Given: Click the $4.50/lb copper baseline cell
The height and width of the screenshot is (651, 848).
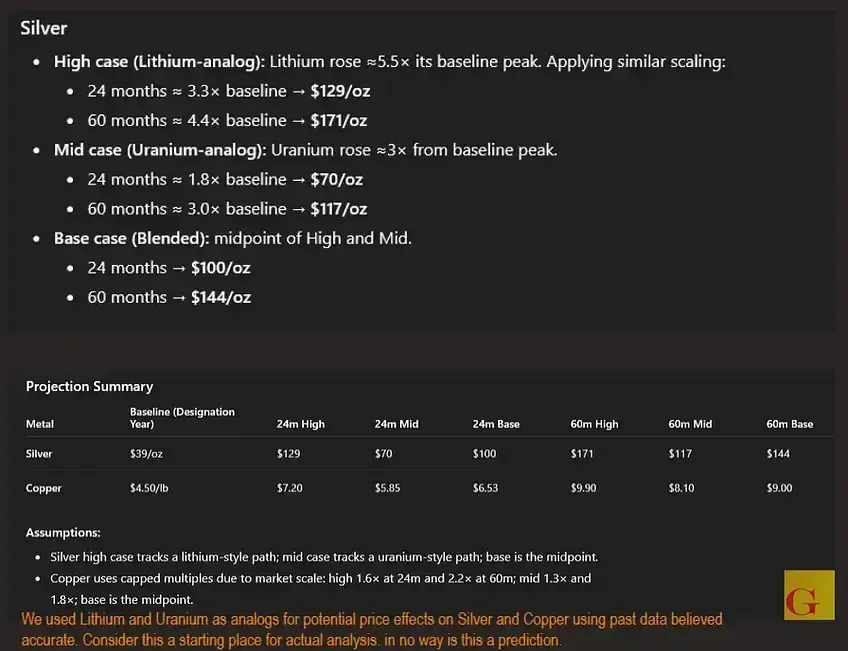Looking at the screenshot, I should [149, 488].
